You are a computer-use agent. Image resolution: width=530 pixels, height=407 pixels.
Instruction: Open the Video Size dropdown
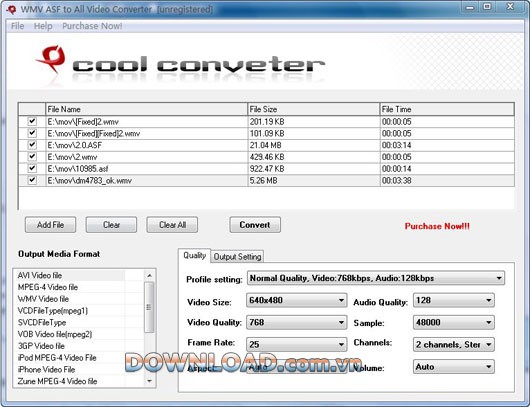click(296, 300)
